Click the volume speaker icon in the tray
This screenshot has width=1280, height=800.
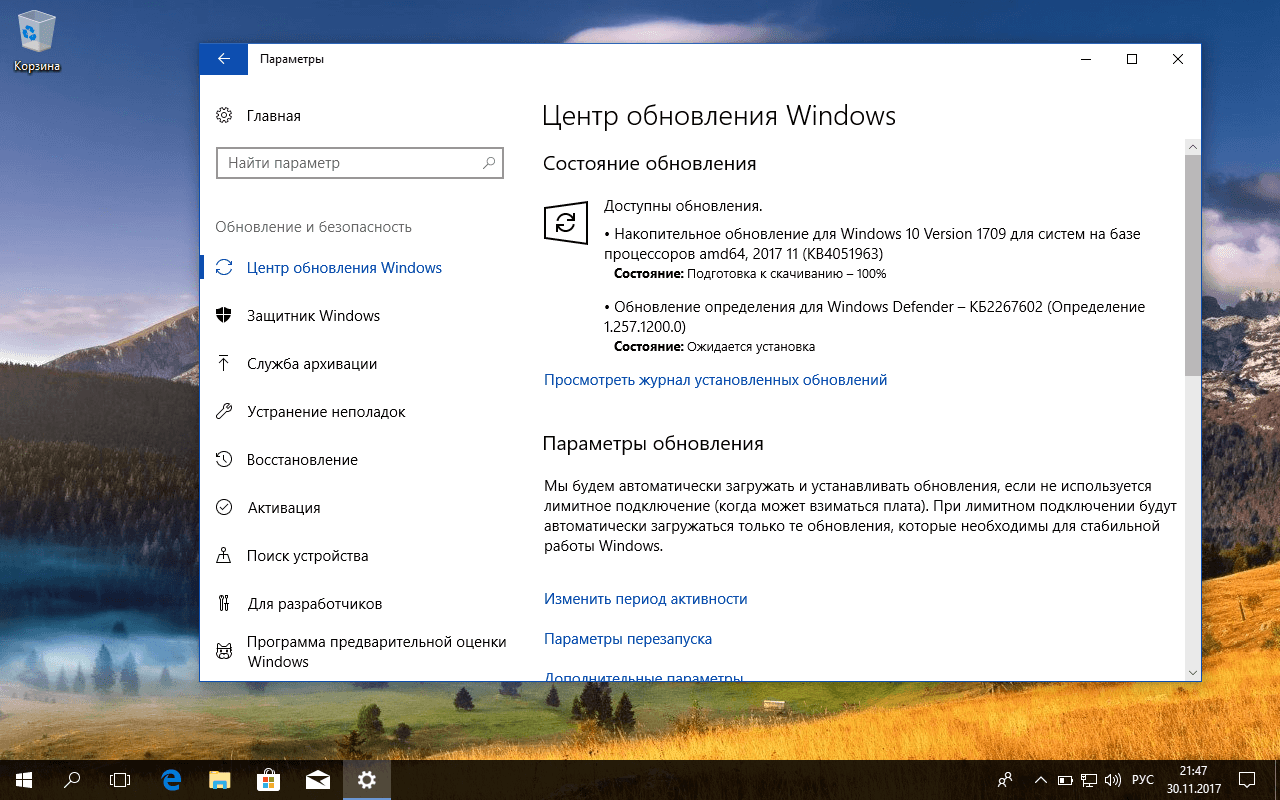coord(1114,779)
